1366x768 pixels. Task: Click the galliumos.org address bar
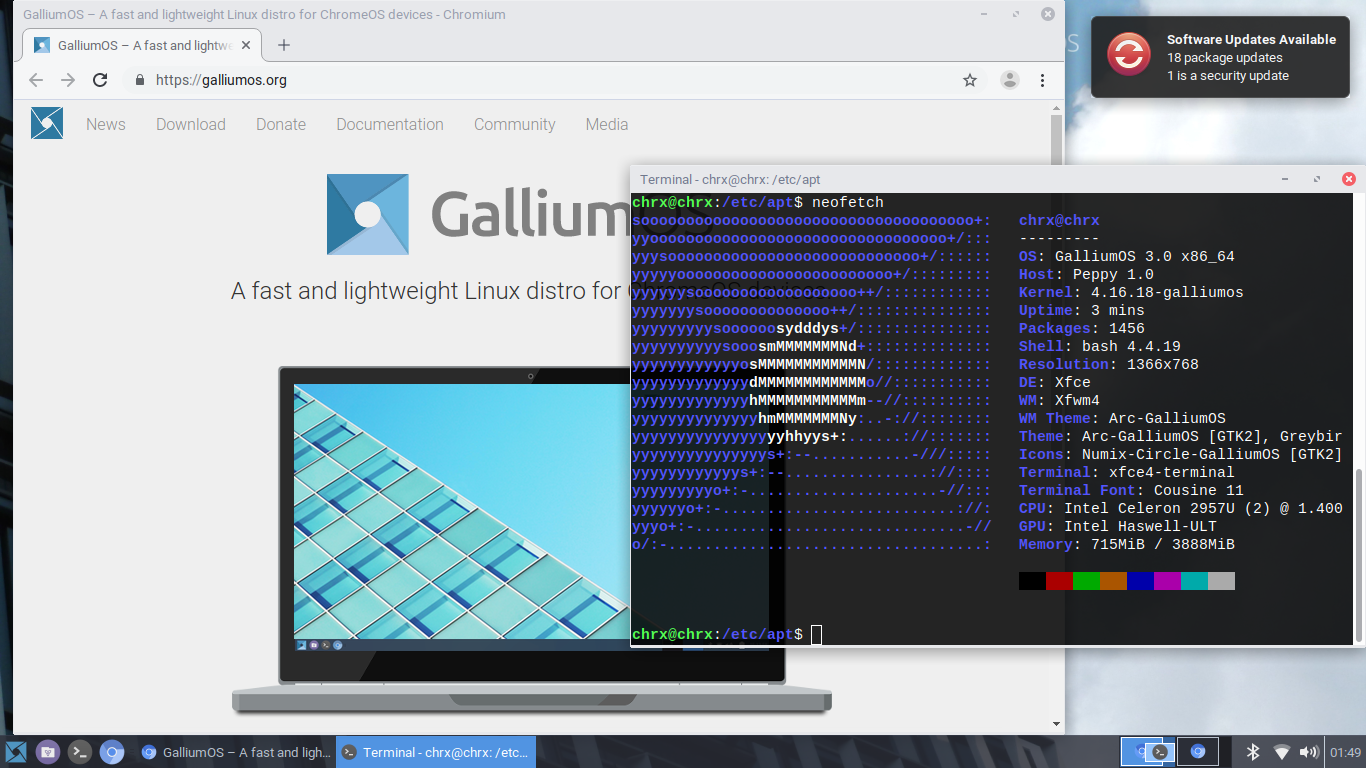(x=555, y=80)
